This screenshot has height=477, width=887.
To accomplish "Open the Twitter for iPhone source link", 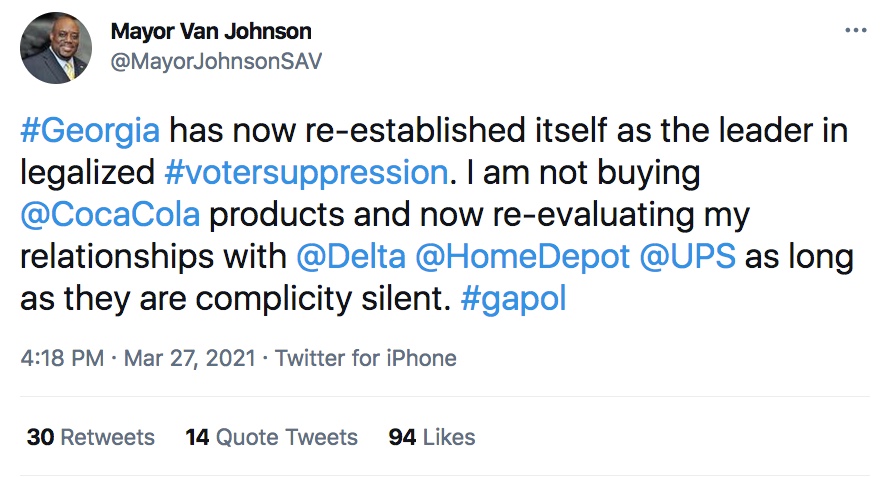I will point(365,358).
